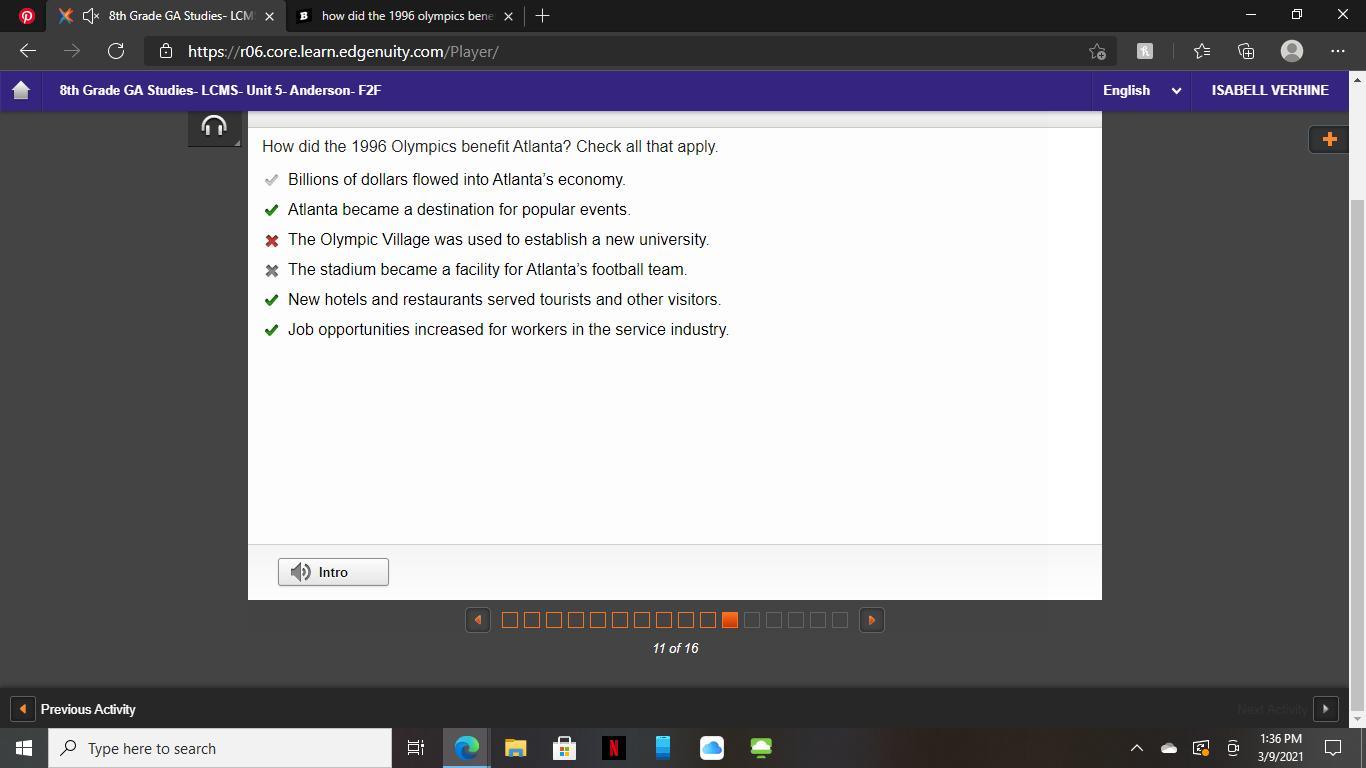Open the iCloud taskbar app
1366x768 pixels.
[711, 748]
